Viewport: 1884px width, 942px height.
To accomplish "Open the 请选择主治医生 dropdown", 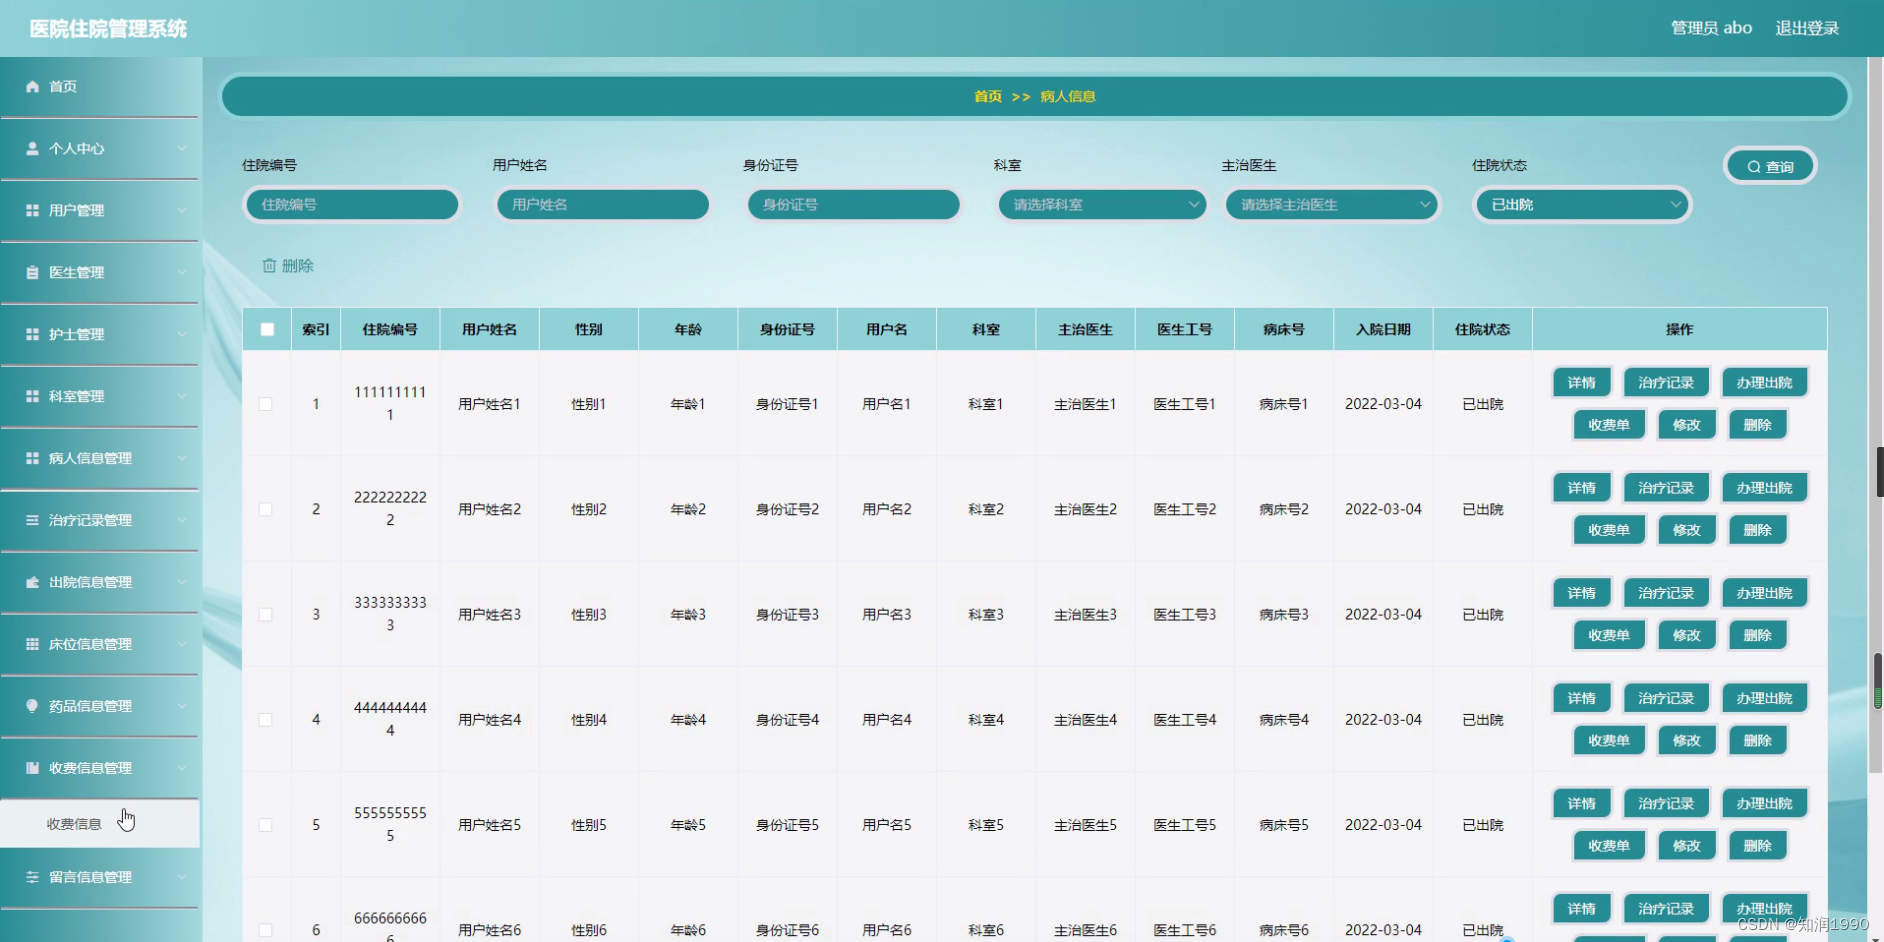I will point(1331,204).
